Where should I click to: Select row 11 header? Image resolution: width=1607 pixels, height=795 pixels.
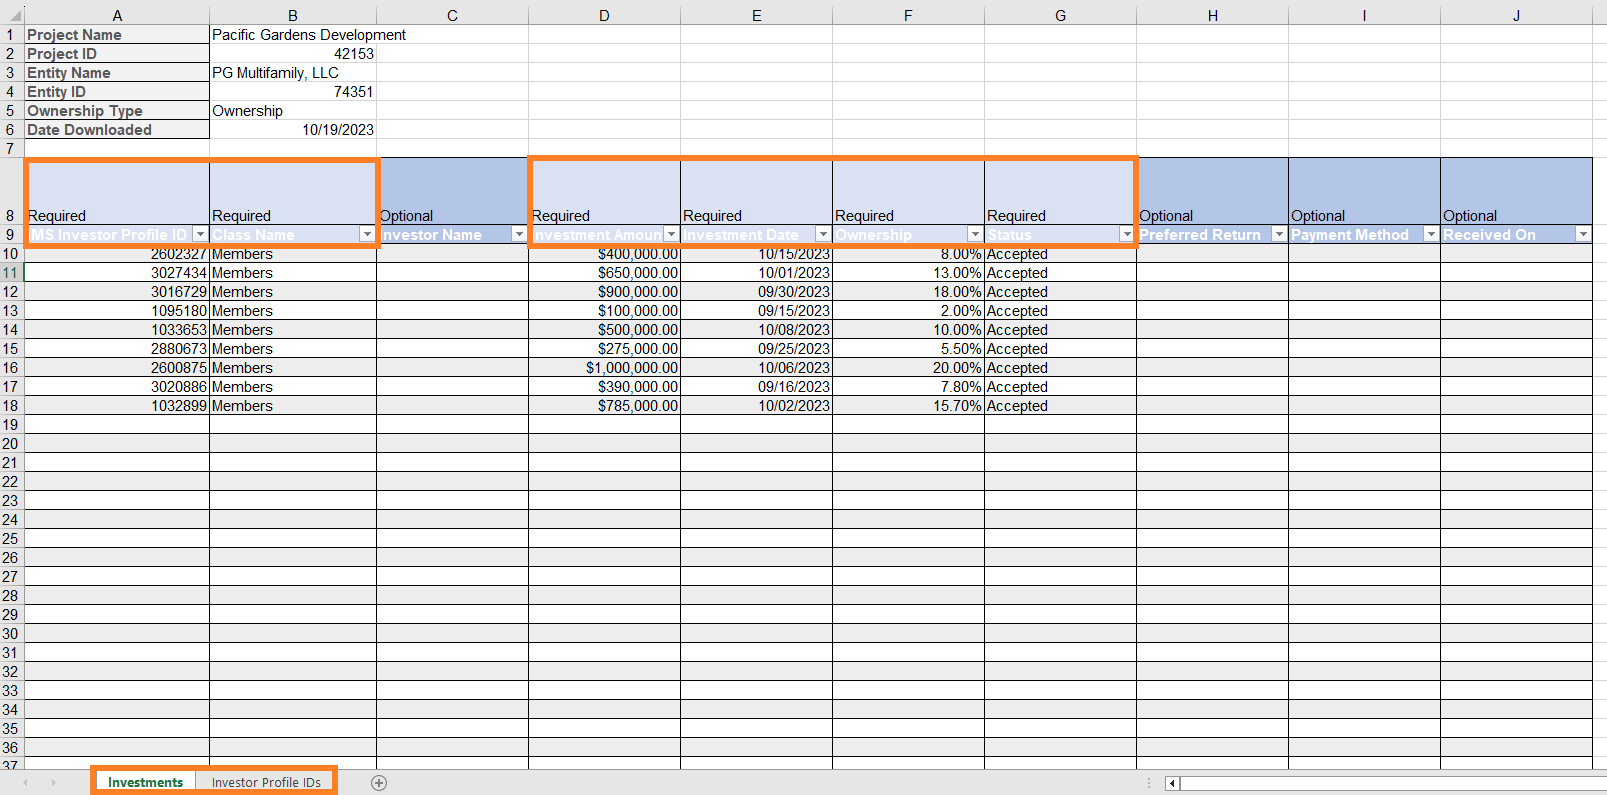tap(11, 273)
